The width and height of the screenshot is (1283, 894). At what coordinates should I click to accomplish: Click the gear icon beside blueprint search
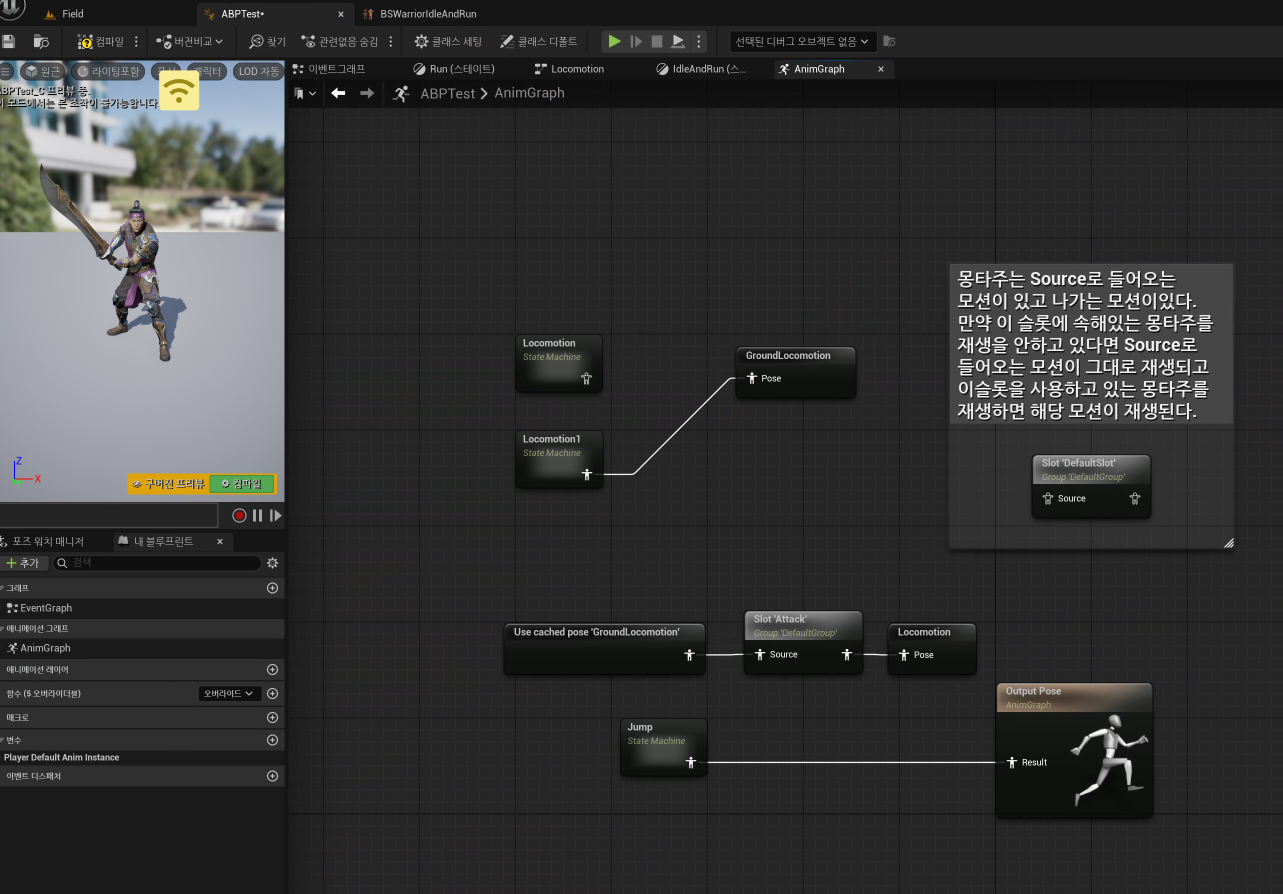[272, 563]
